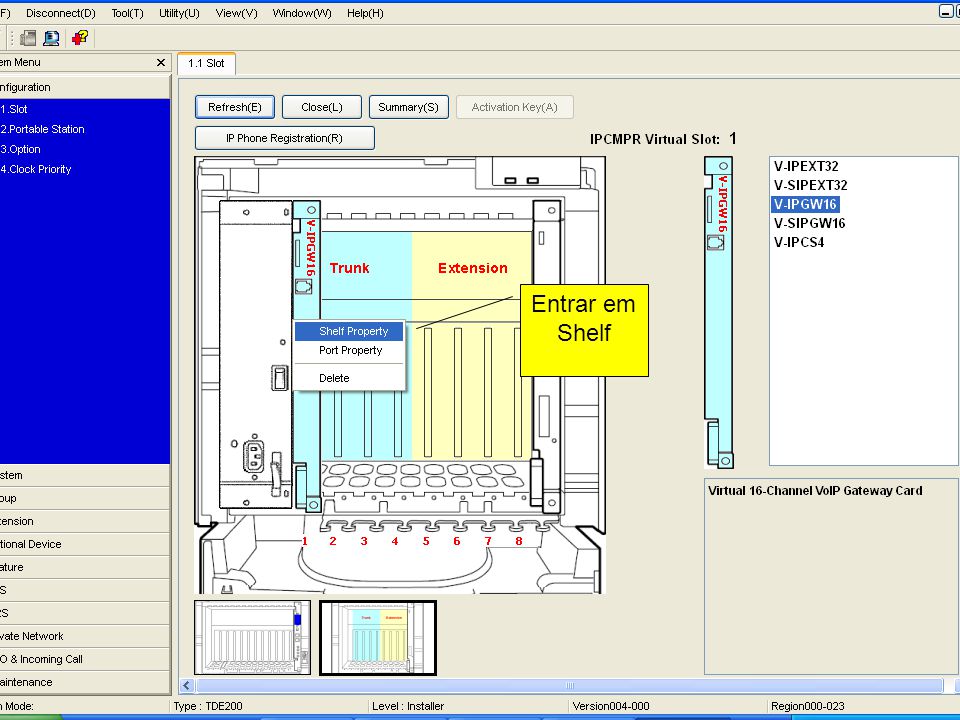Expand the Group section
Image resolution: width=960 pixels, height=720 pixels.
(x=84, y=498)
